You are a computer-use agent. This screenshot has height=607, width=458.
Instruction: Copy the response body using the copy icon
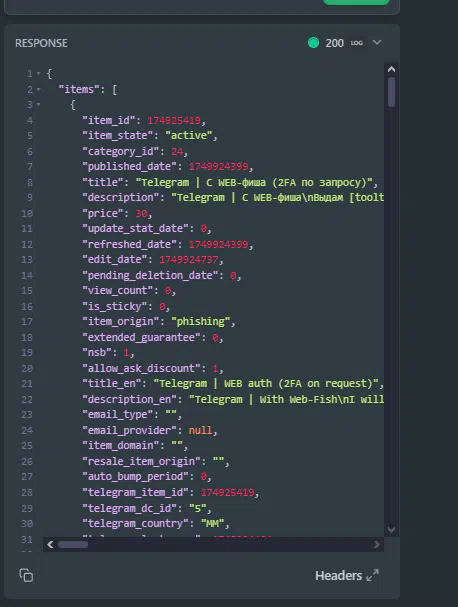click(26, 575)
